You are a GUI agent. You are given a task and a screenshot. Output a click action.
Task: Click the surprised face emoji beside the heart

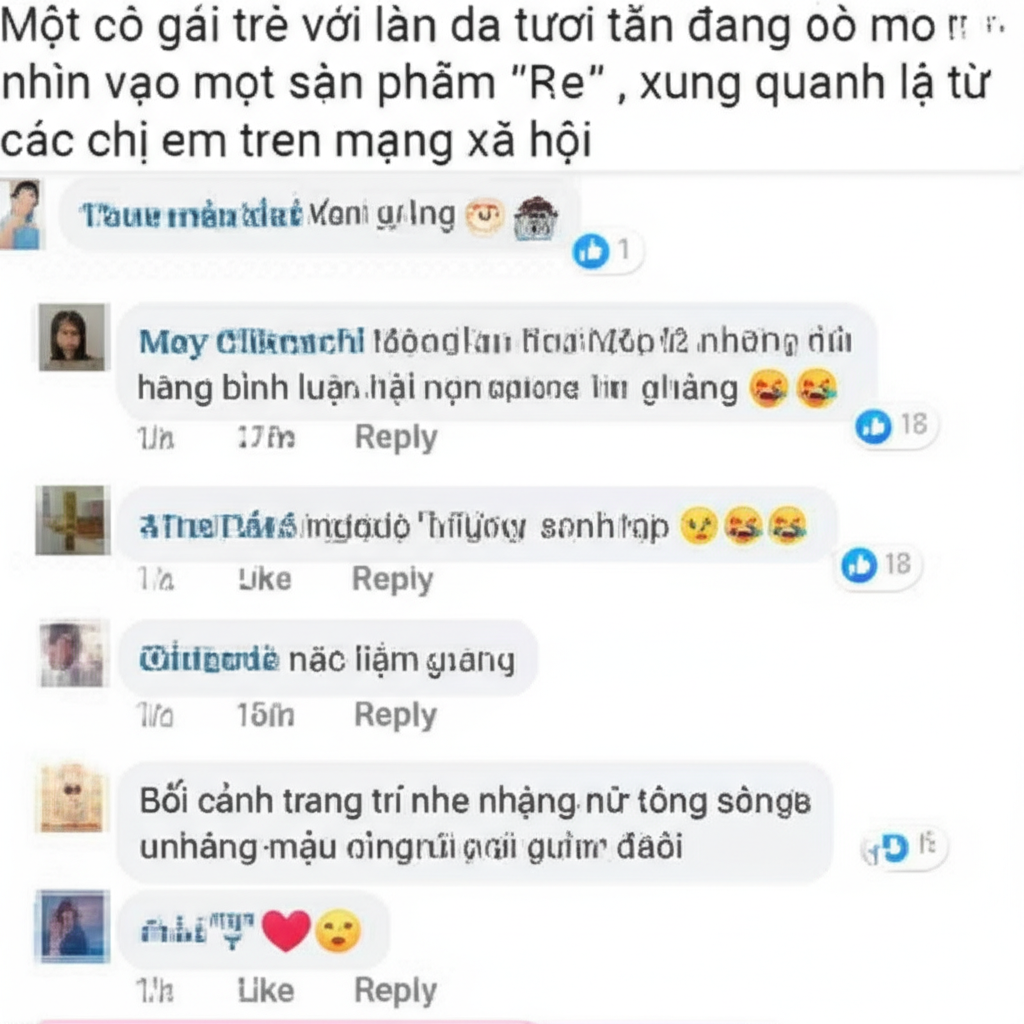[x=338, y=931]
